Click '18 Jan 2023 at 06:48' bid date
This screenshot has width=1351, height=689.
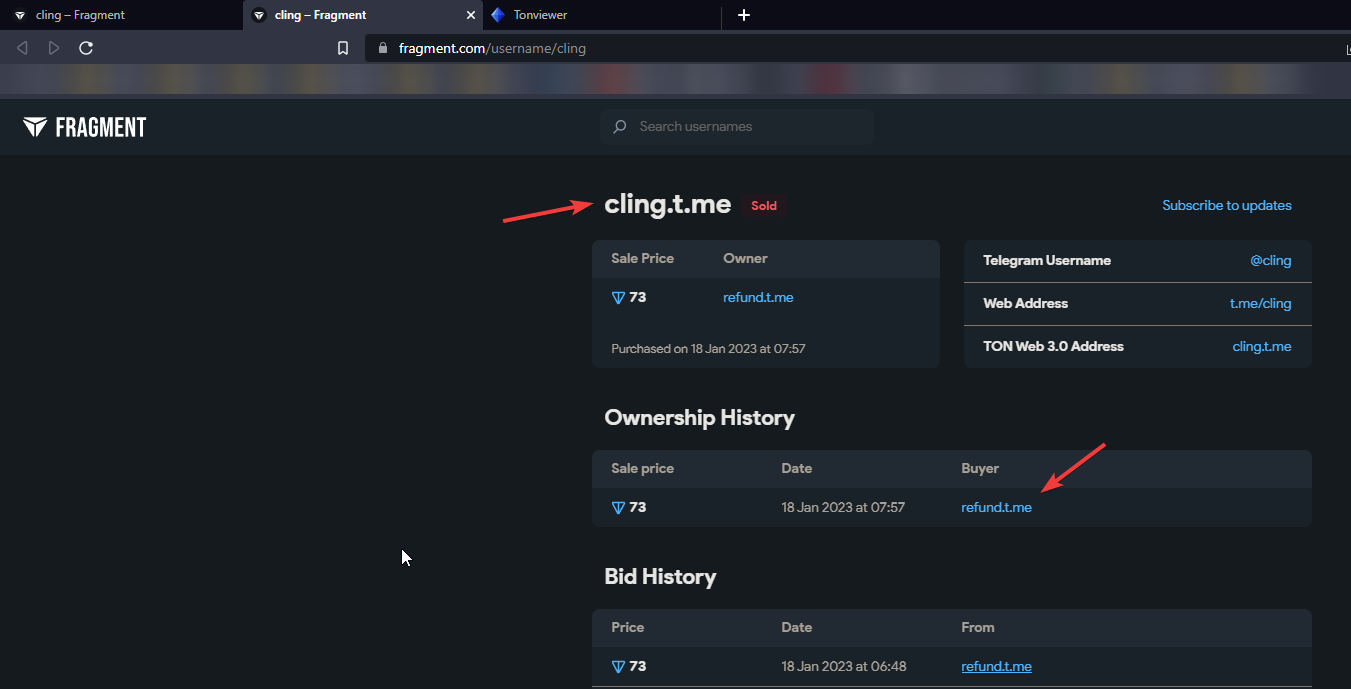click(x=843, y=666)
